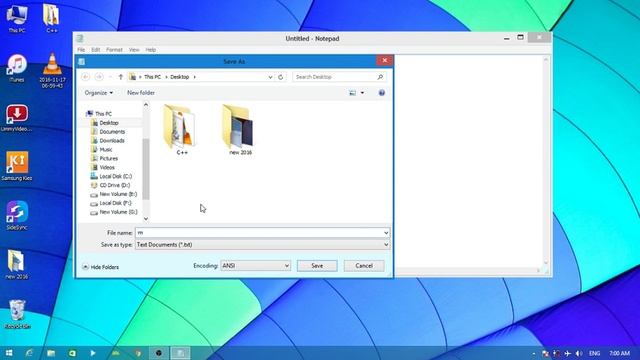Click navigation pane scroll down arrow
This screenshot has width=640, height=360.
pyautogui.click(x=146, y=219)
